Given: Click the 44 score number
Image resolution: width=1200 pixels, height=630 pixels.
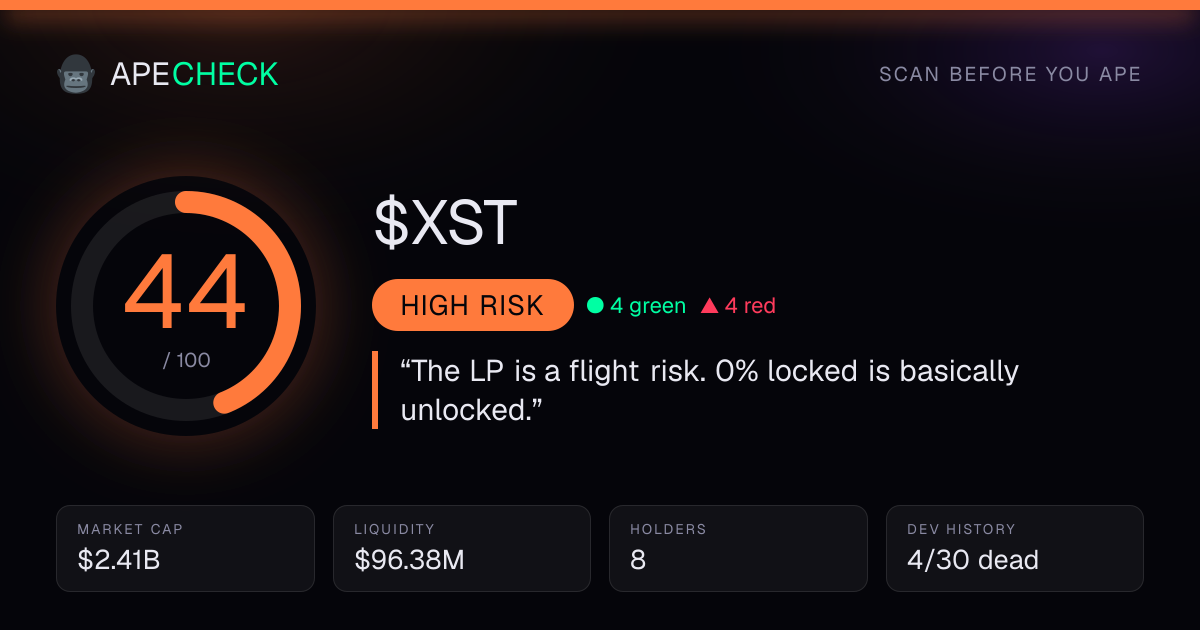Looking at the screenshot, I should coord(185,295).
